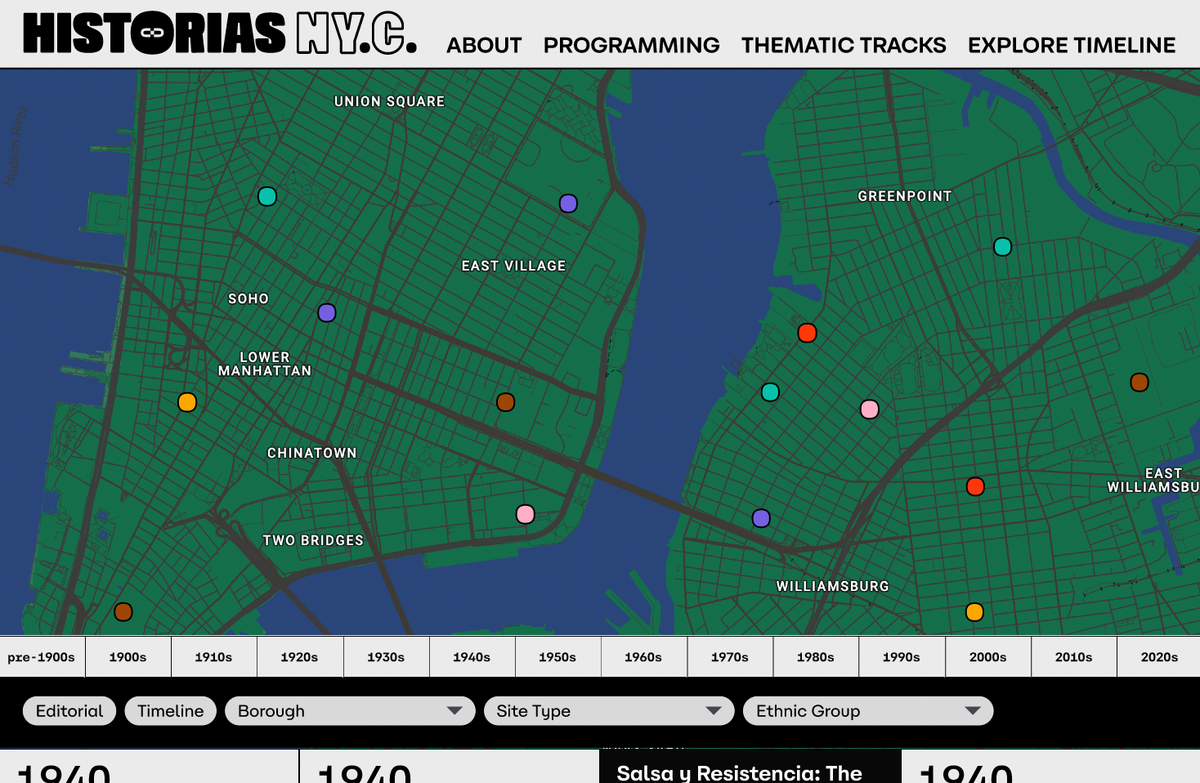Screen dimensions: 1200x783
Task: Select the pink marker near Two Bridges
Action: (525, 513)
